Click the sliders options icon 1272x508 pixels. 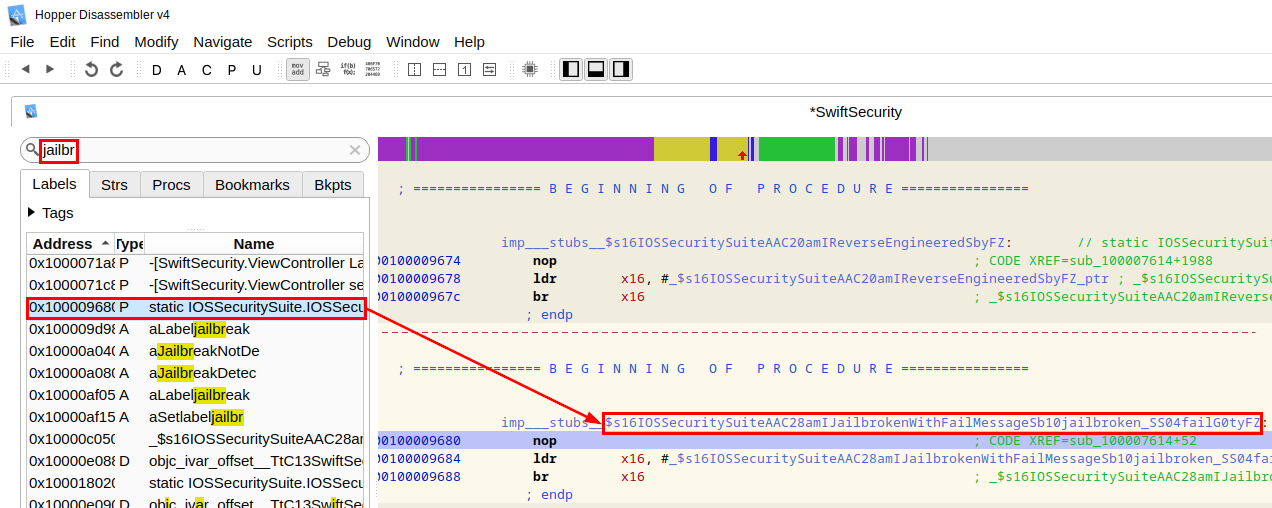(489, 70)
